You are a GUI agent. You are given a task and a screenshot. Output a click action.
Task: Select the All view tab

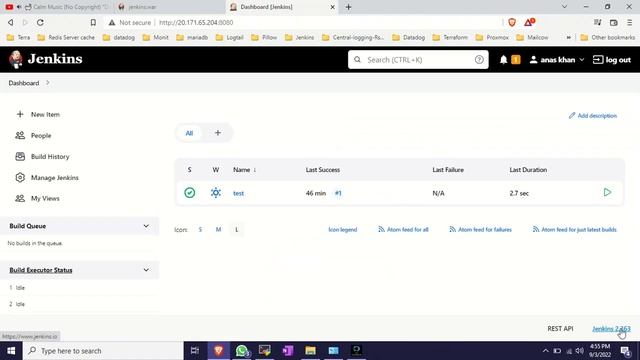(x=189, y=133)
